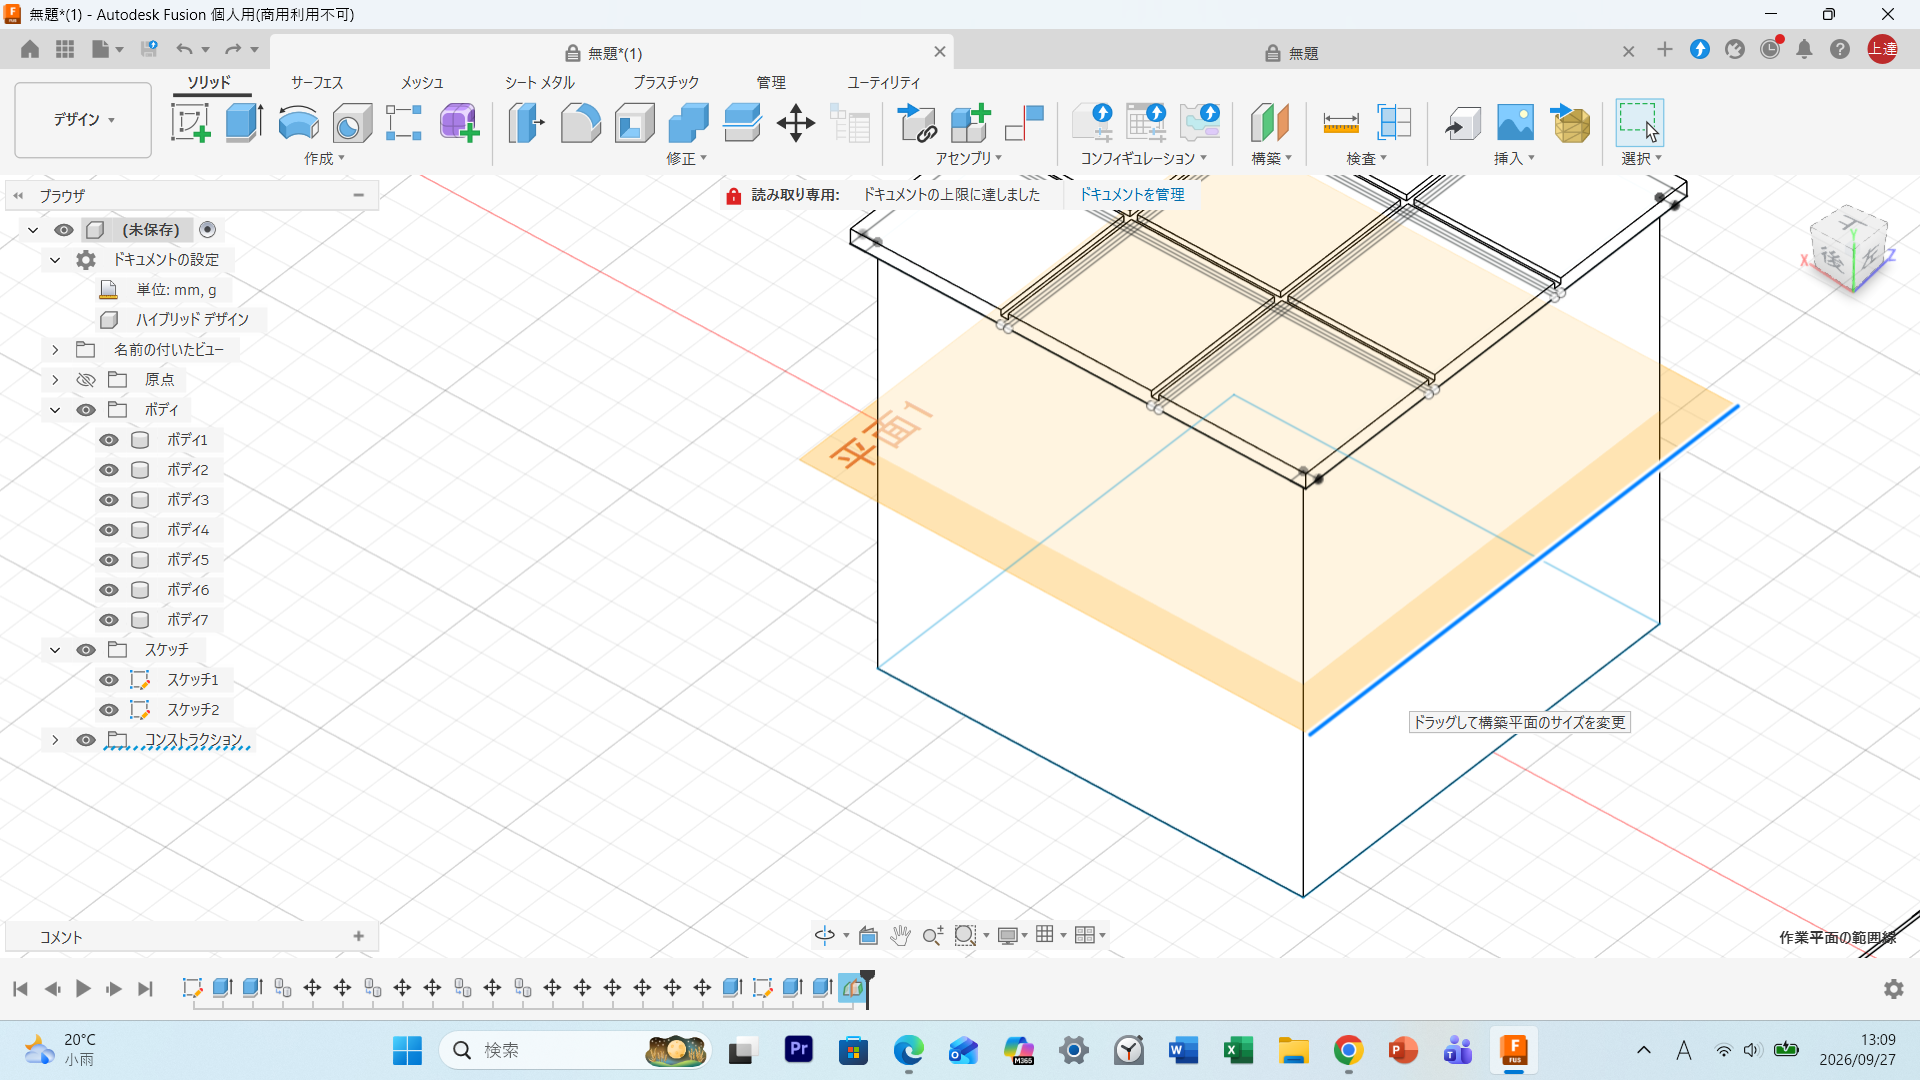Switch to the メッシュ tab
The image size is (1920, 1080).
click(x=422, y=82)
